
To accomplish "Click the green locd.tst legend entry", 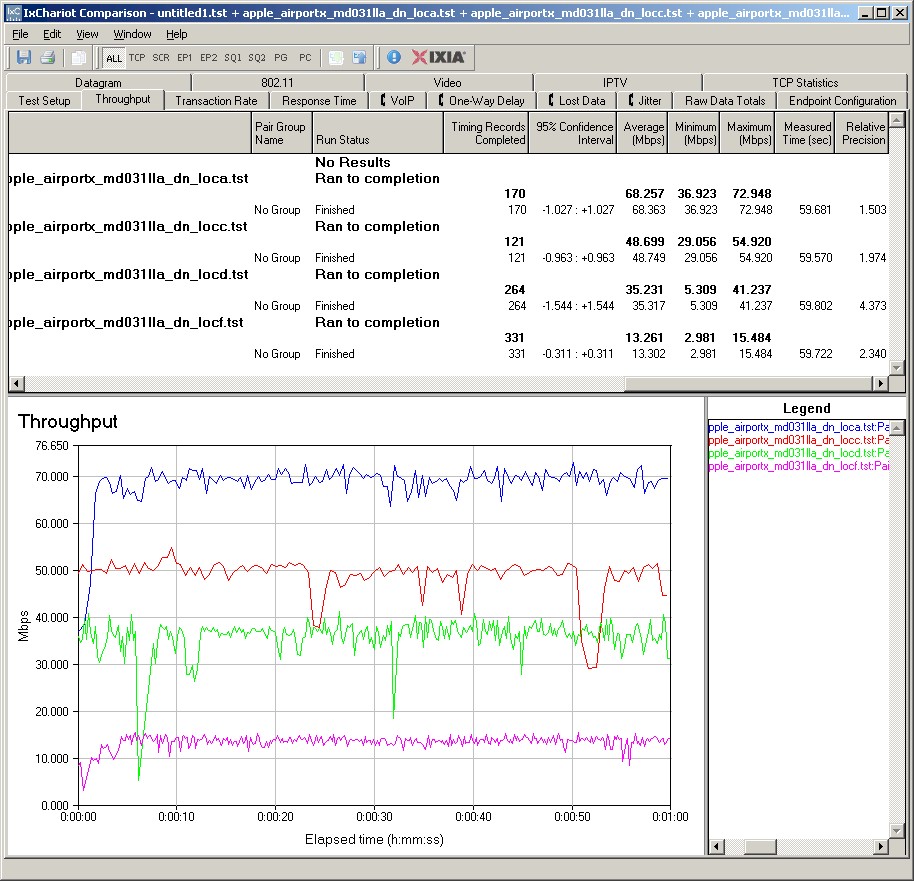I will coord(799,452).
